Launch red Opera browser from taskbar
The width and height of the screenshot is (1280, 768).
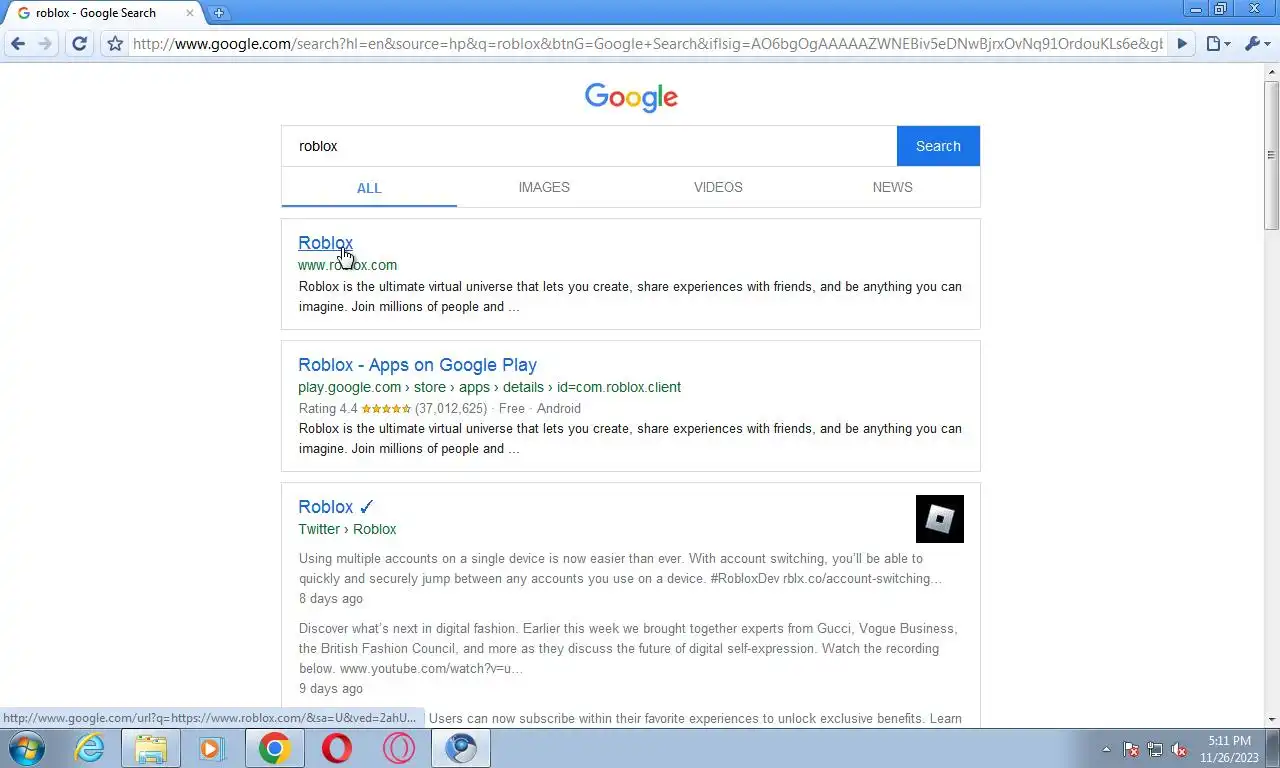pos(336,748)
